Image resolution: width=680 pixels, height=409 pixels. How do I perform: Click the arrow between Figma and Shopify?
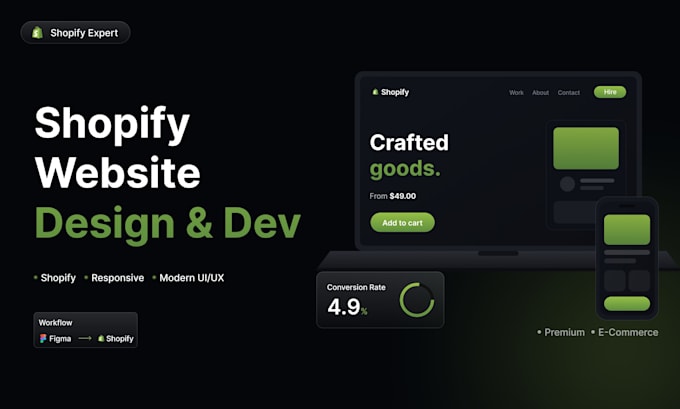[x=85, y=338]
